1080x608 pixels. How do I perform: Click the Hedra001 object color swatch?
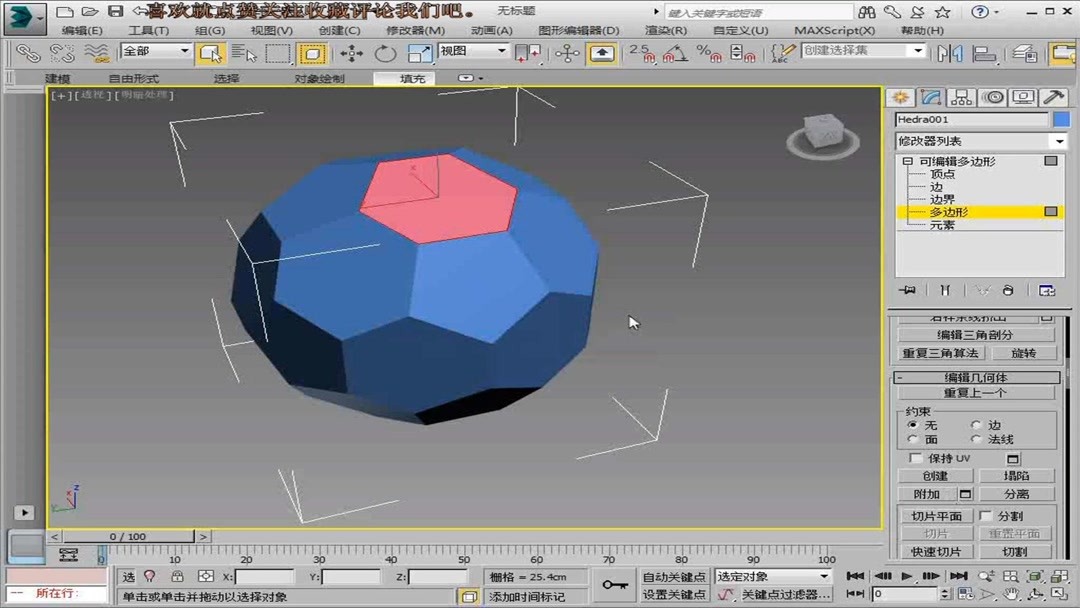click(x=1064, y=118)
